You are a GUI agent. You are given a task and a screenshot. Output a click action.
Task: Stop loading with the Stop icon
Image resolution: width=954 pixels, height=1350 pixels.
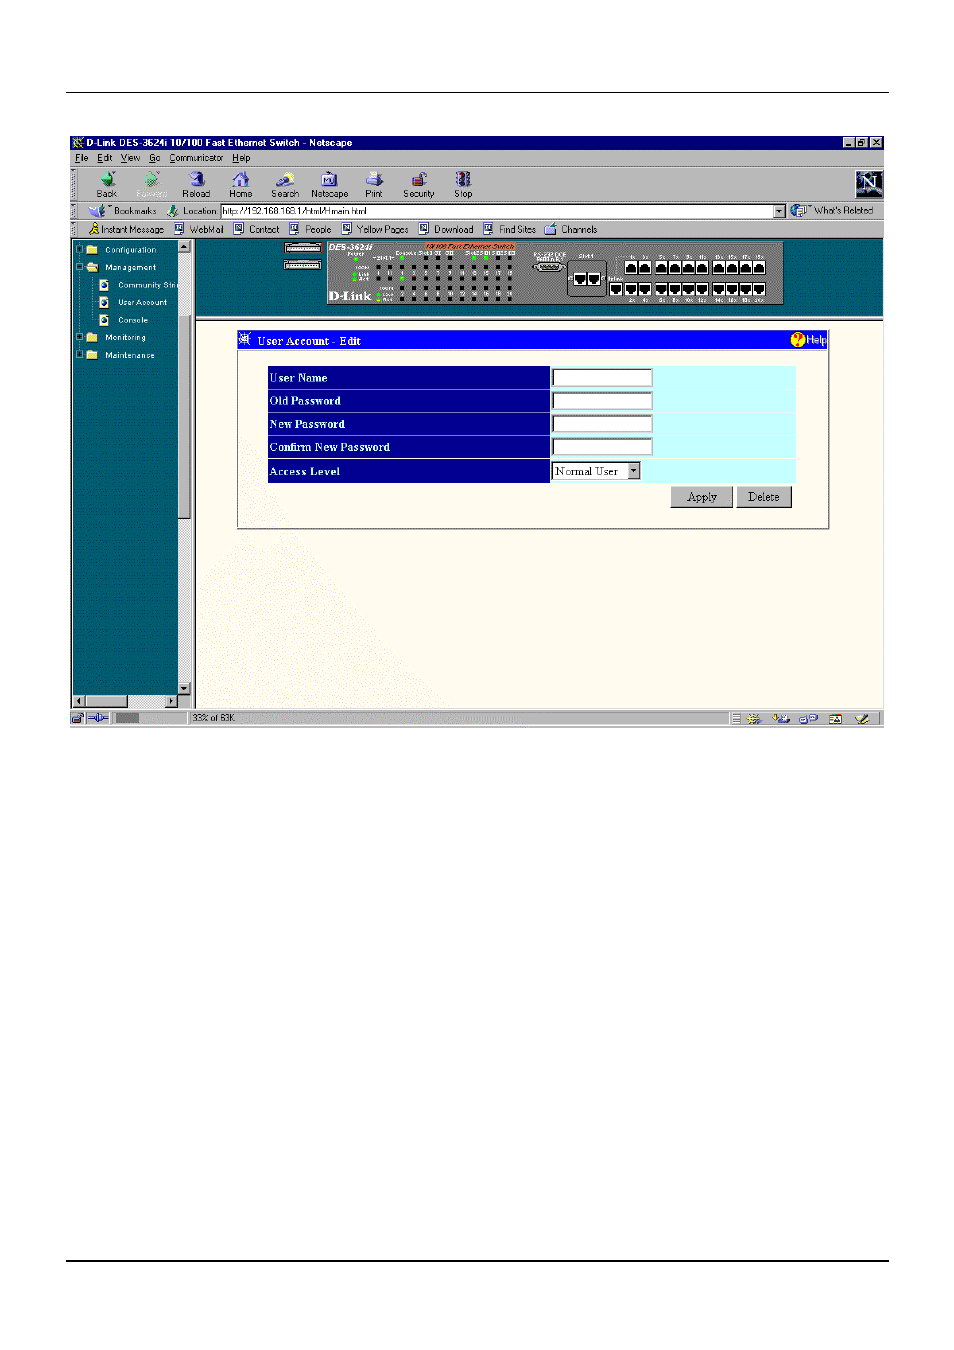point(463,179)
